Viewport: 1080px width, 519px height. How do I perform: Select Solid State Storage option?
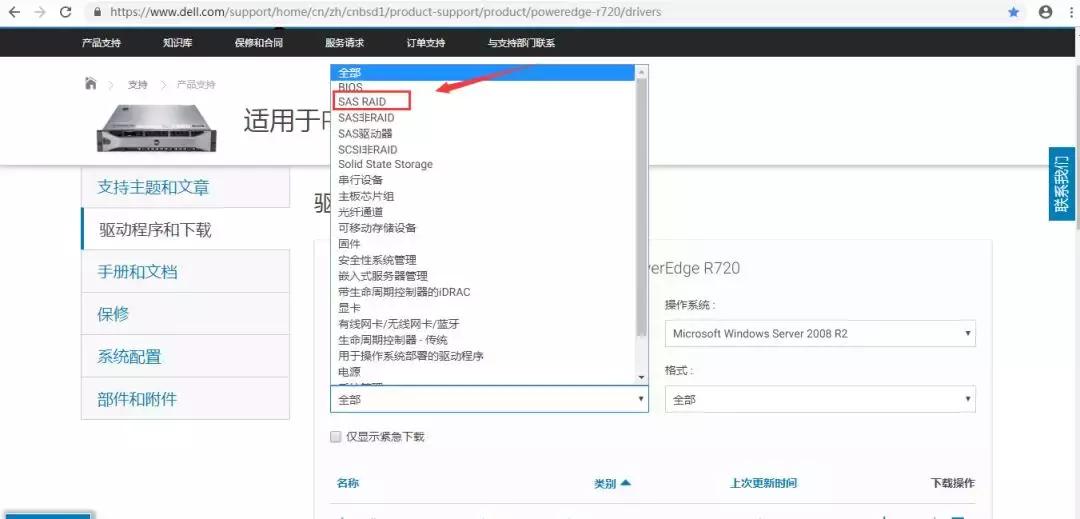482,165
